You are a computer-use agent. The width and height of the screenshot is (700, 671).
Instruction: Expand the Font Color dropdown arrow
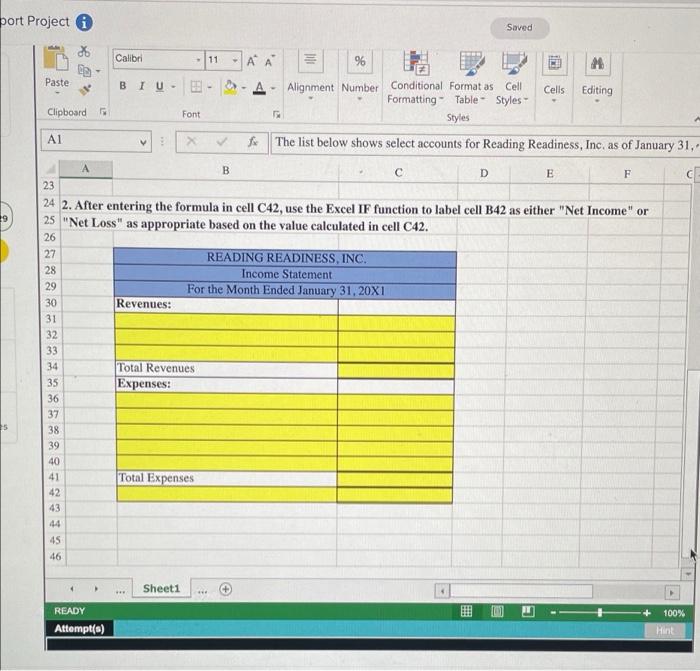click(x=273, y=88)
